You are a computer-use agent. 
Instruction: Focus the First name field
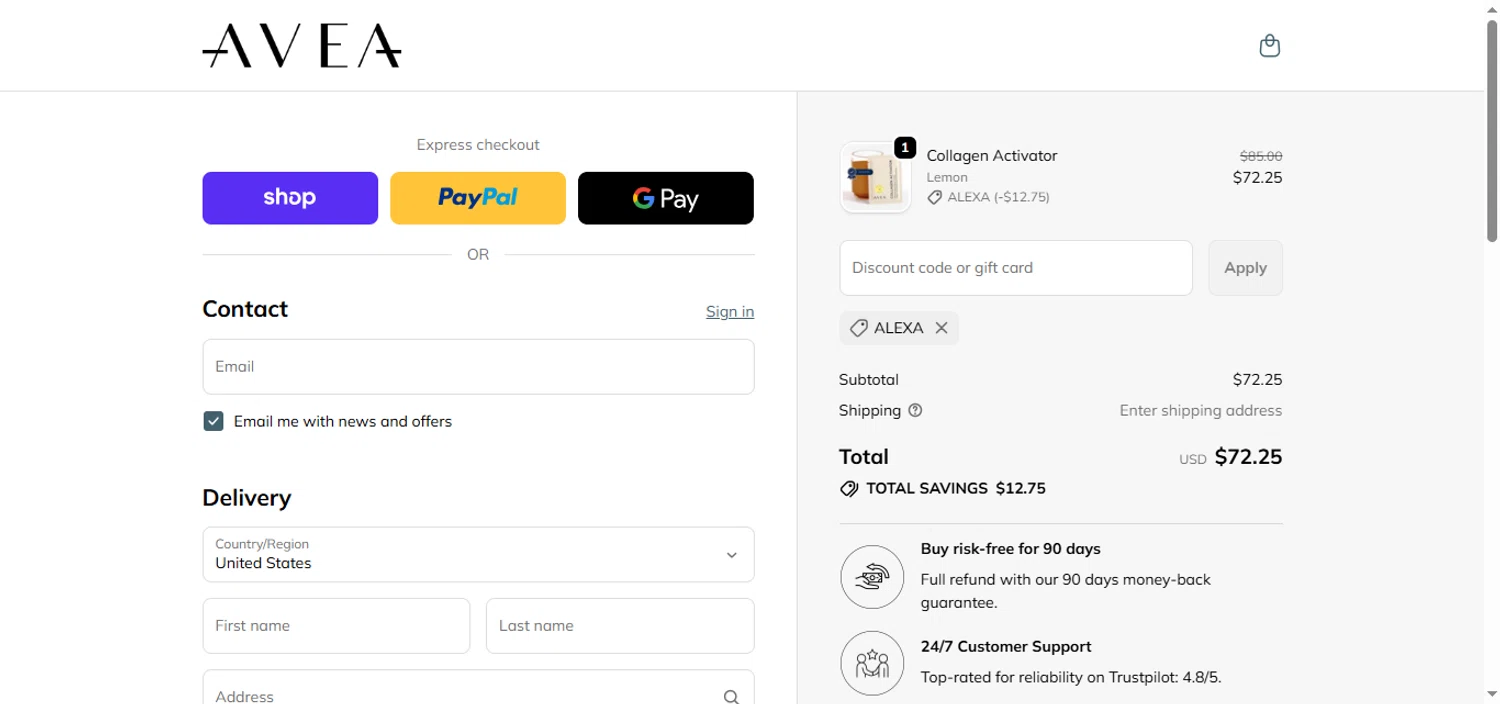(x=336, y=626)
